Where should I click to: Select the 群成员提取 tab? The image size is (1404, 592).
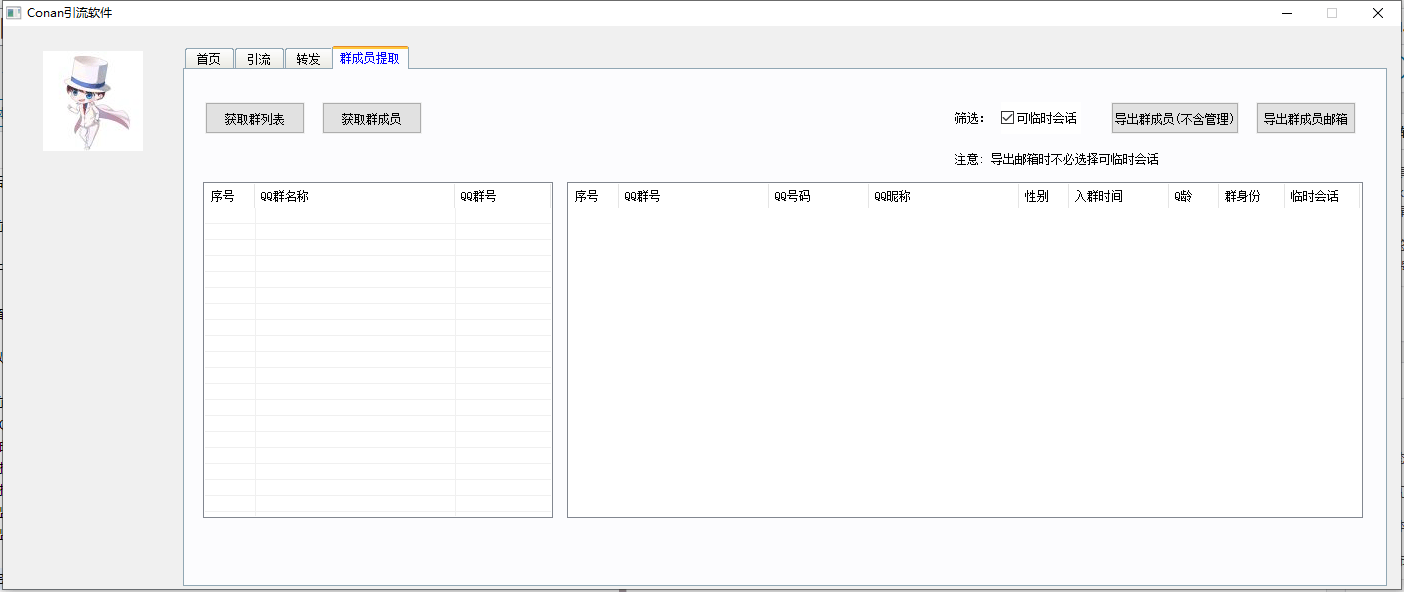tap(370, 58)
